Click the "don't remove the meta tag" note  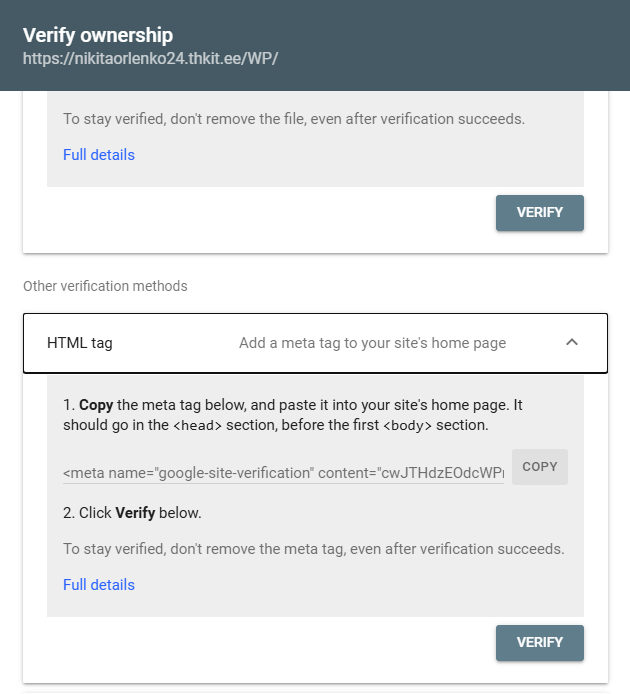(x=313, y=549)
